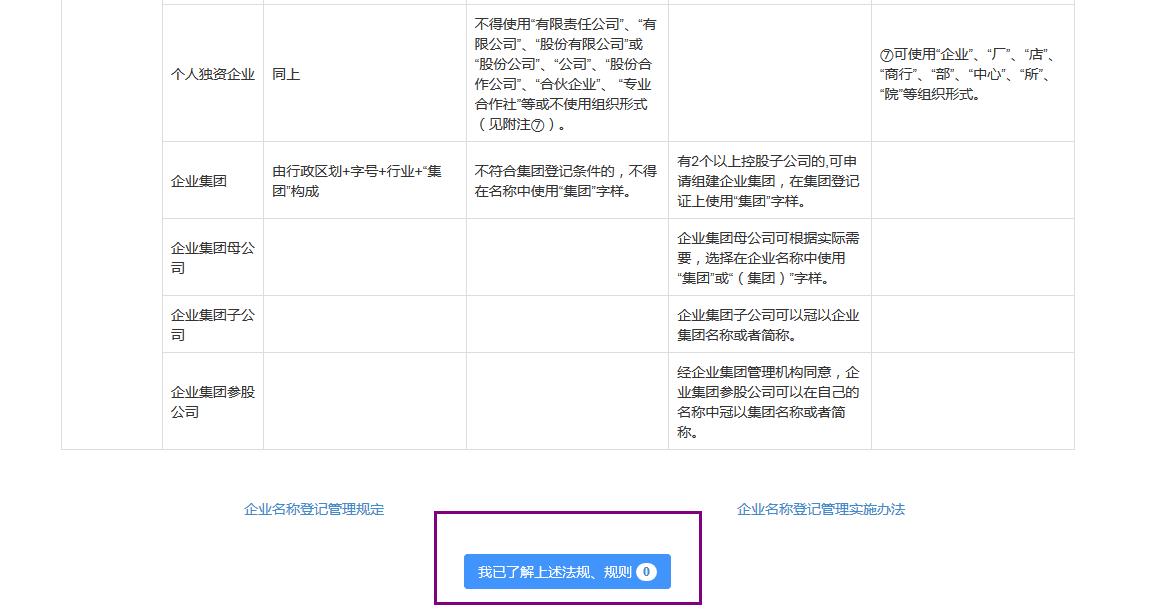Image resolution: width=1163 pixels, height=612 pixels.
Task: Select the 企业集团子公司 row header cell
Action: [x=213, y=324]
